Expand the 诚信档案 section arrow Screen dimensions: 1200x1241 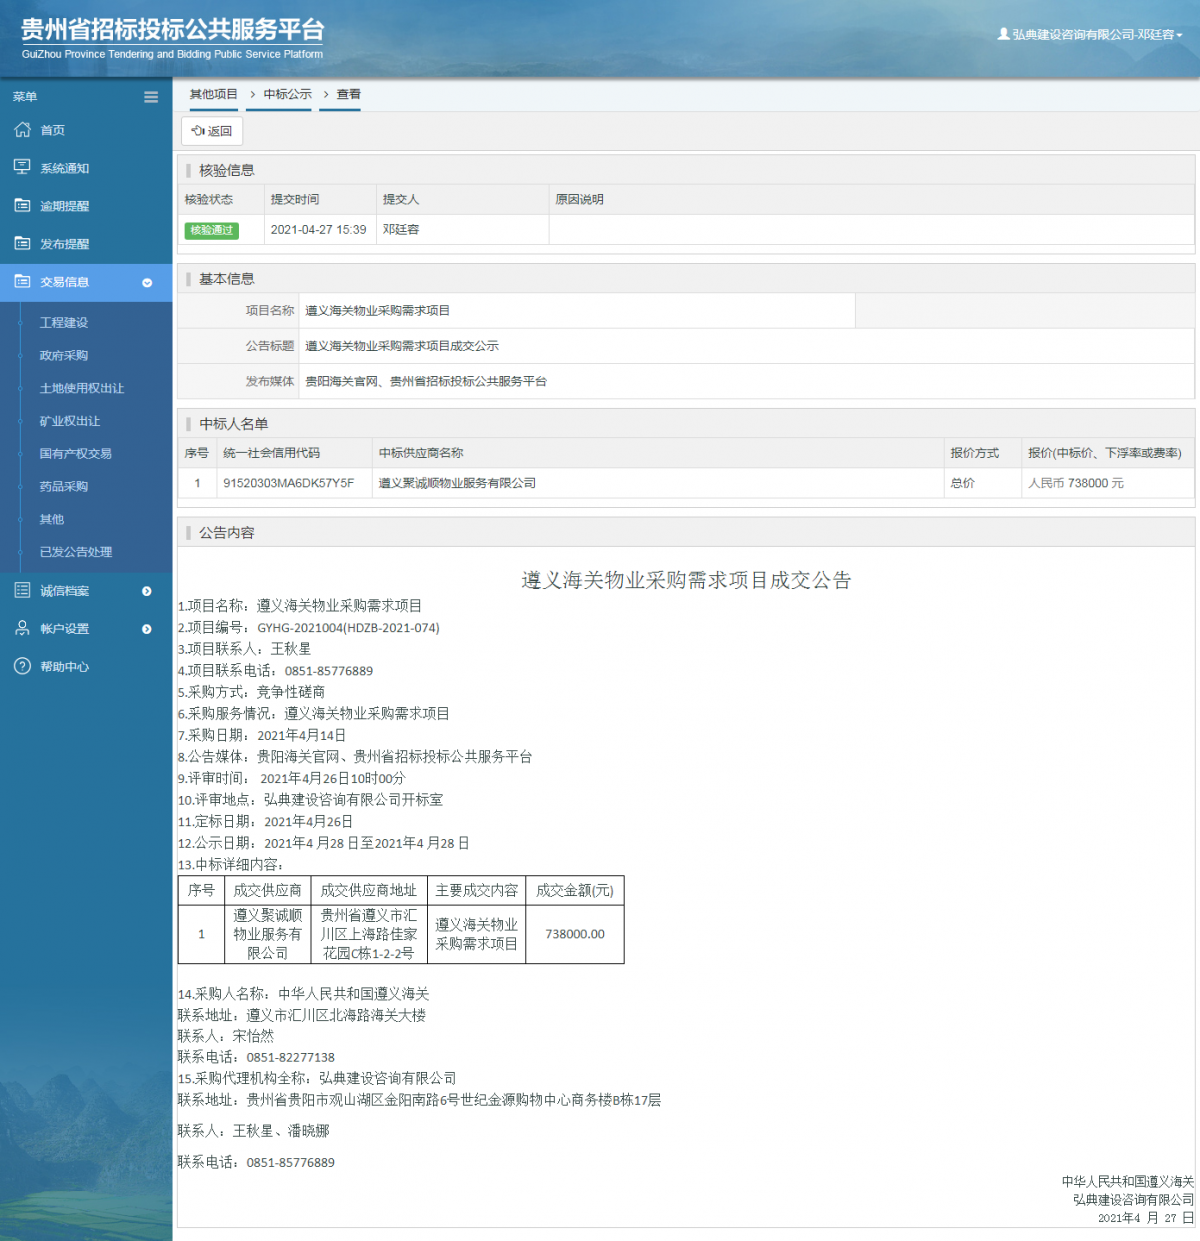coord(147,591)
